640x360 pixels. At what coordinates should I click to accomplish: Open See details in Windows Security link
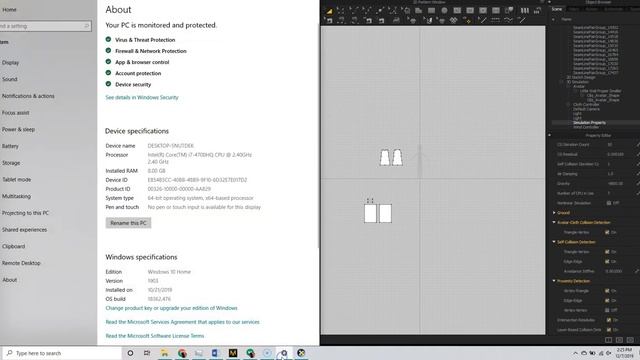(142, 98)
